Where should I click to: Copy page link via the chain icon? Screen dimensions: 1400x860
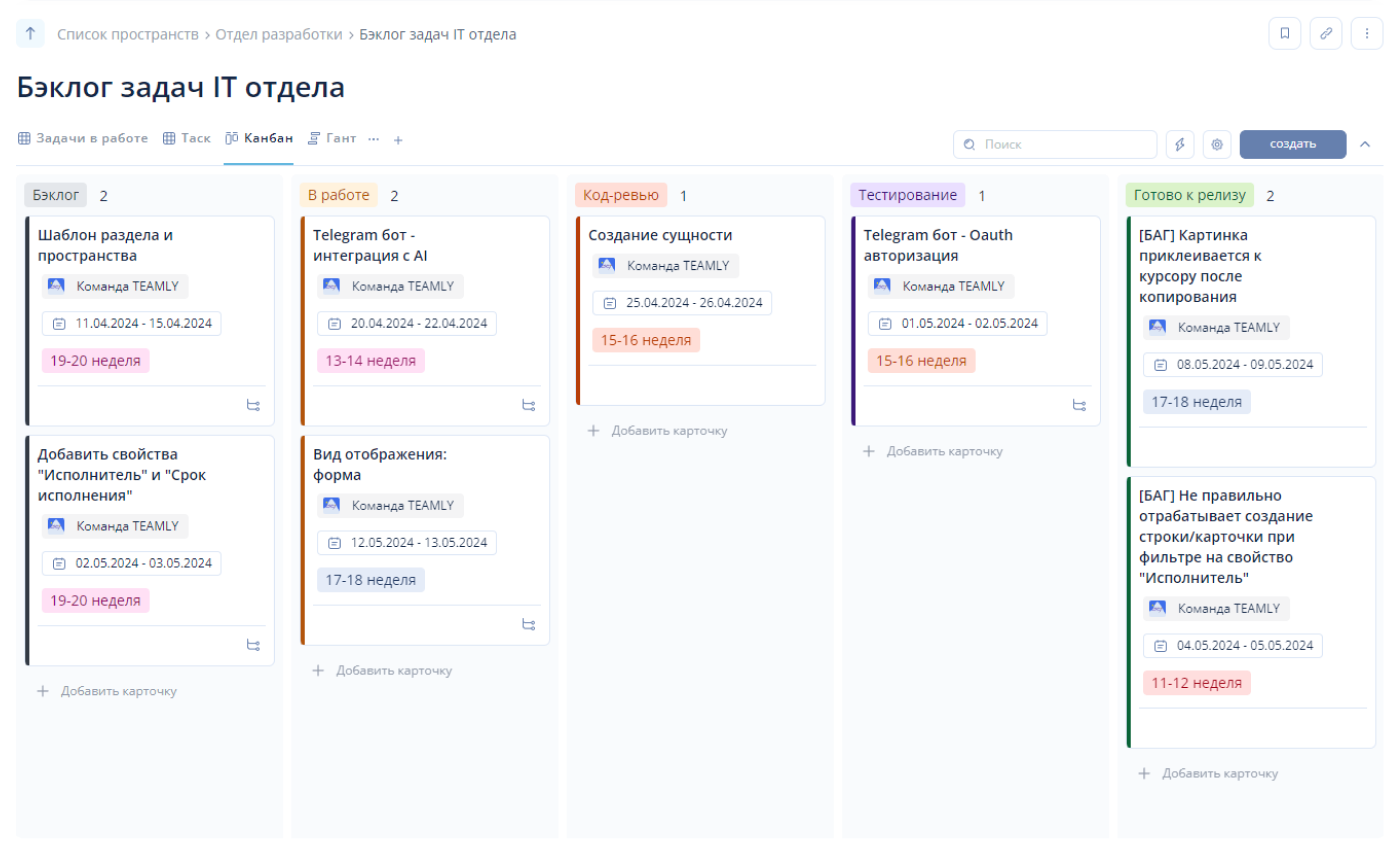1327,33
